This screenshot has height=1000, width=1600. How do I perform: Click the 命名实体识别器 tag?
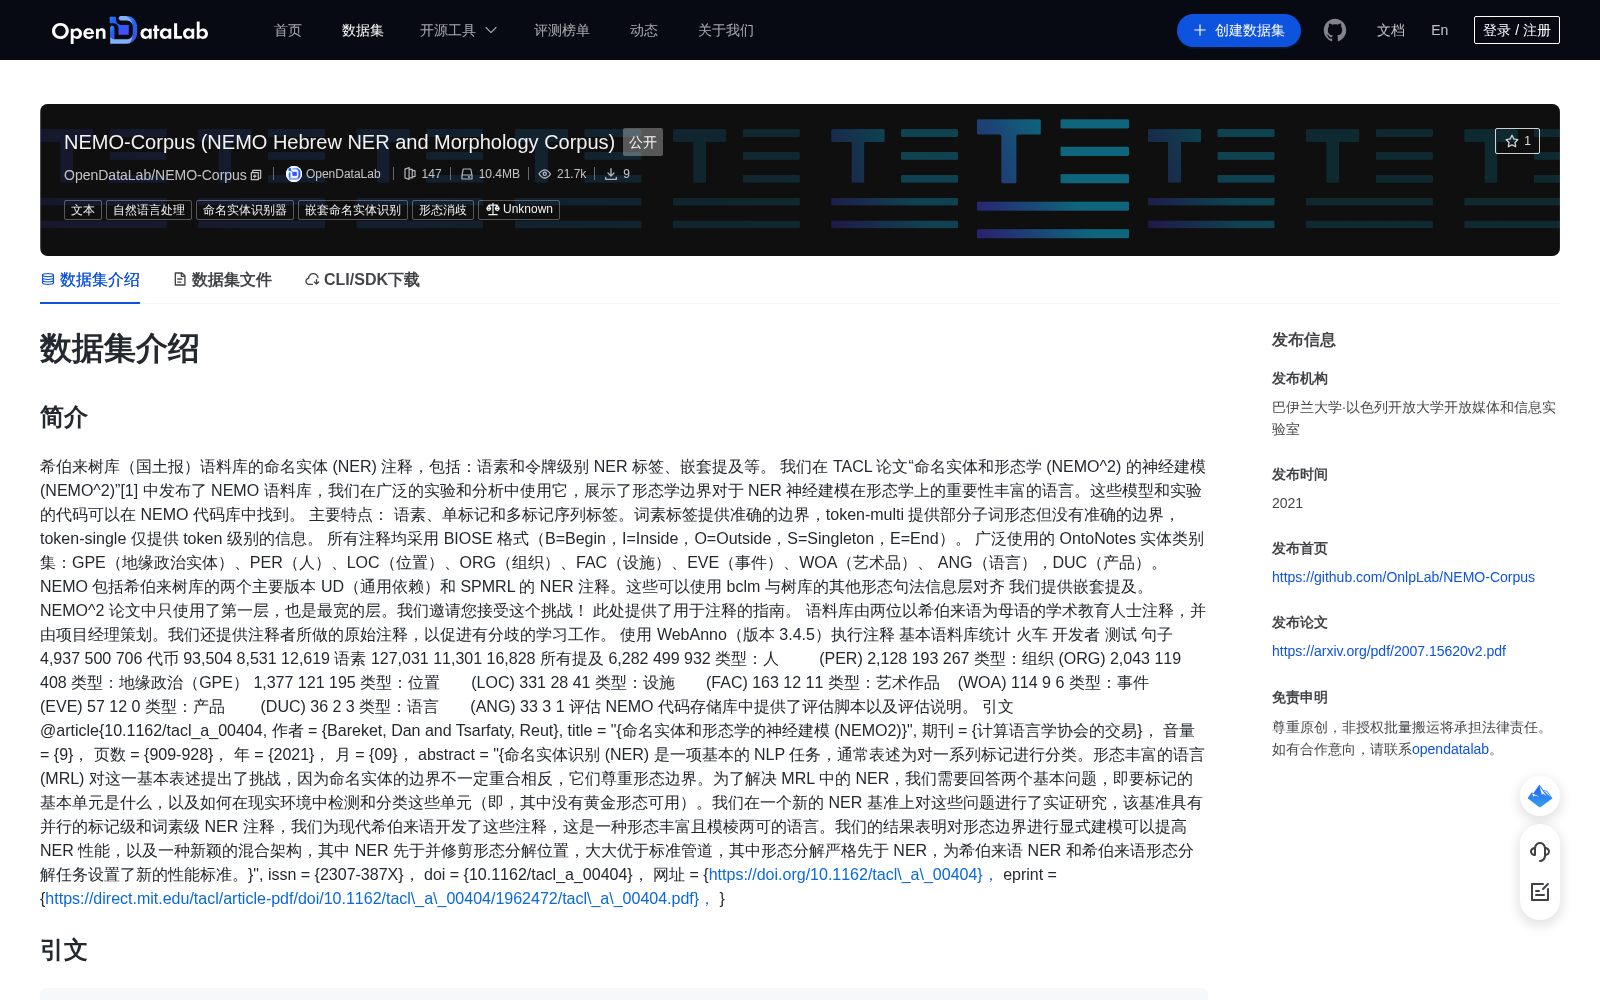245,210
